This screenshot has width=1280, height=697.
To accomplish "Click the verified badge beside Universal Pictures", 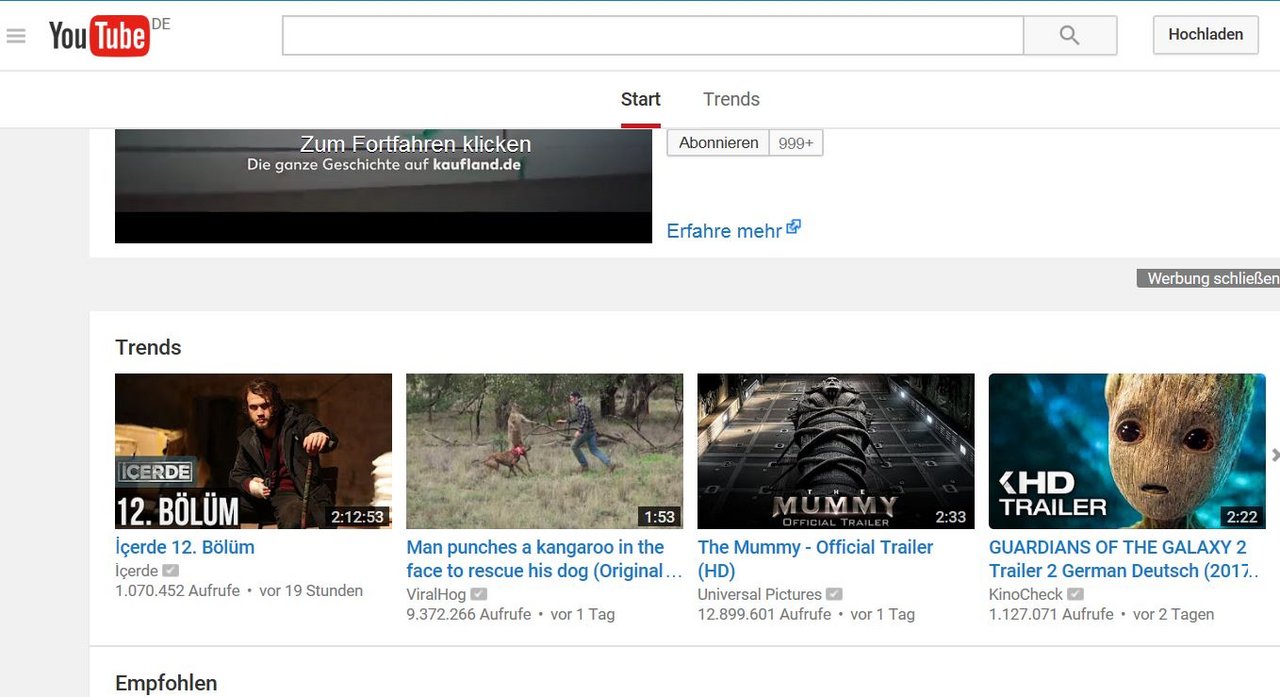I will (x=834, y=594).
